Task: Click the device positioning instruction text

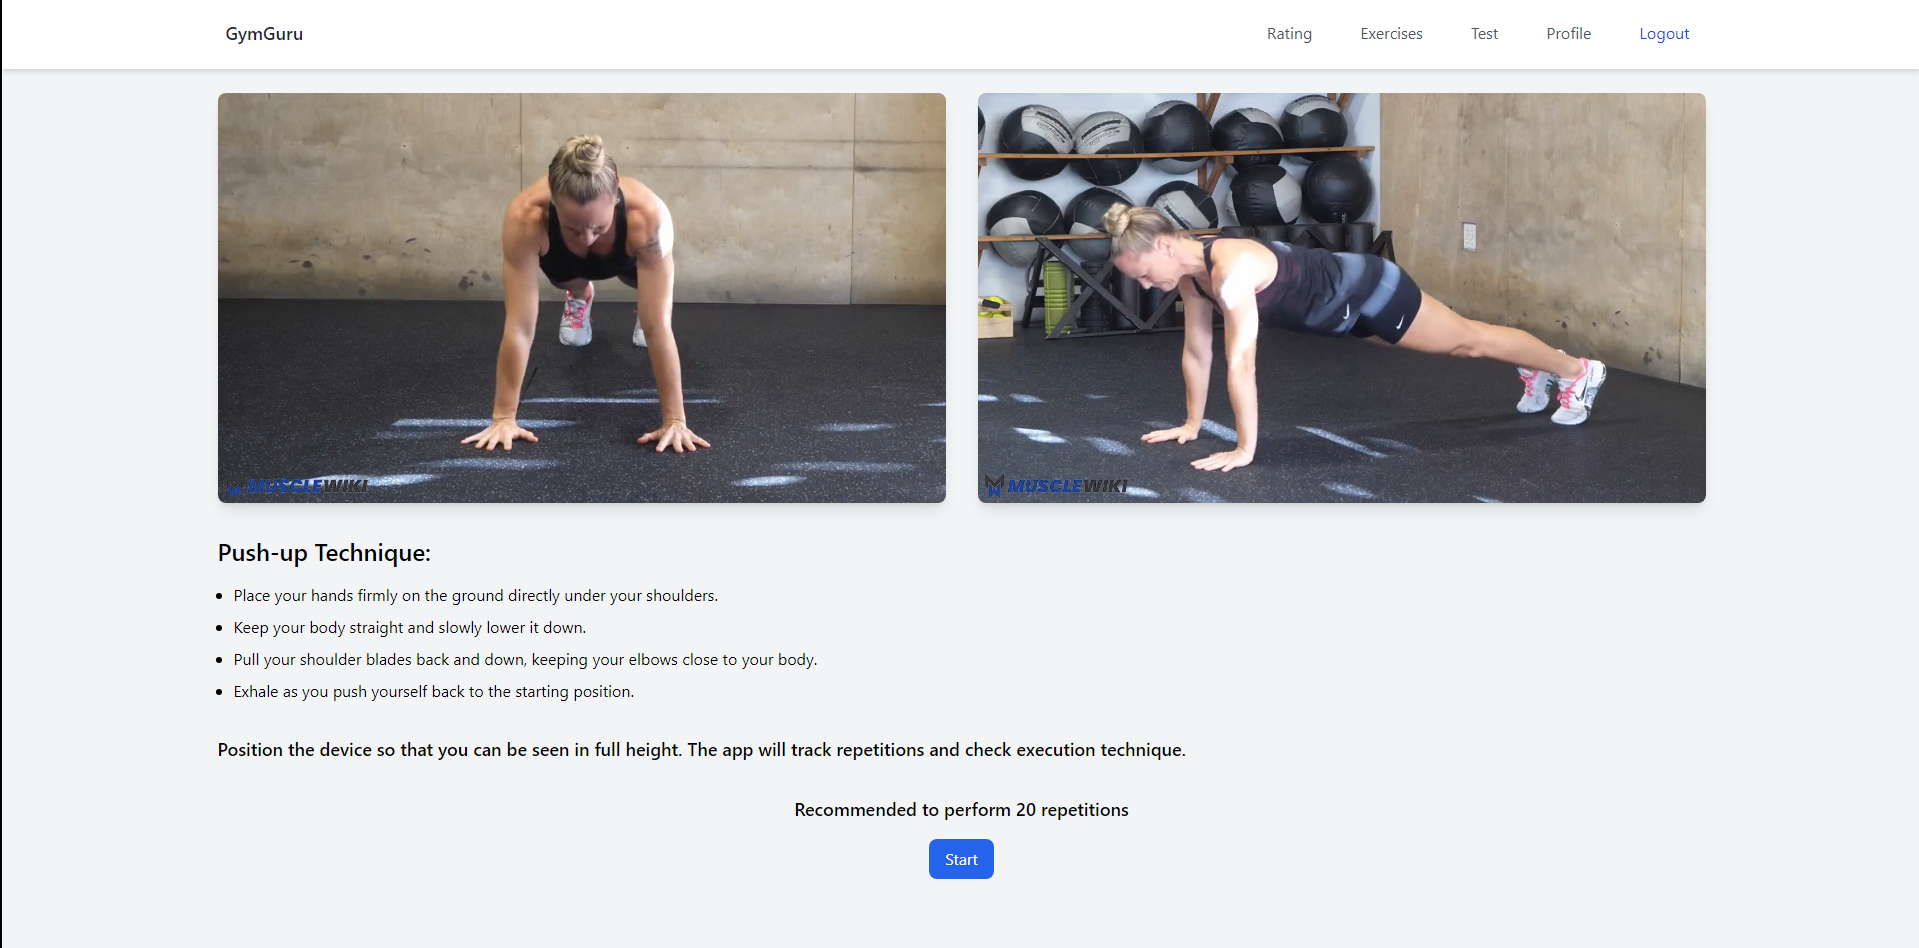Action: [702, 750]
